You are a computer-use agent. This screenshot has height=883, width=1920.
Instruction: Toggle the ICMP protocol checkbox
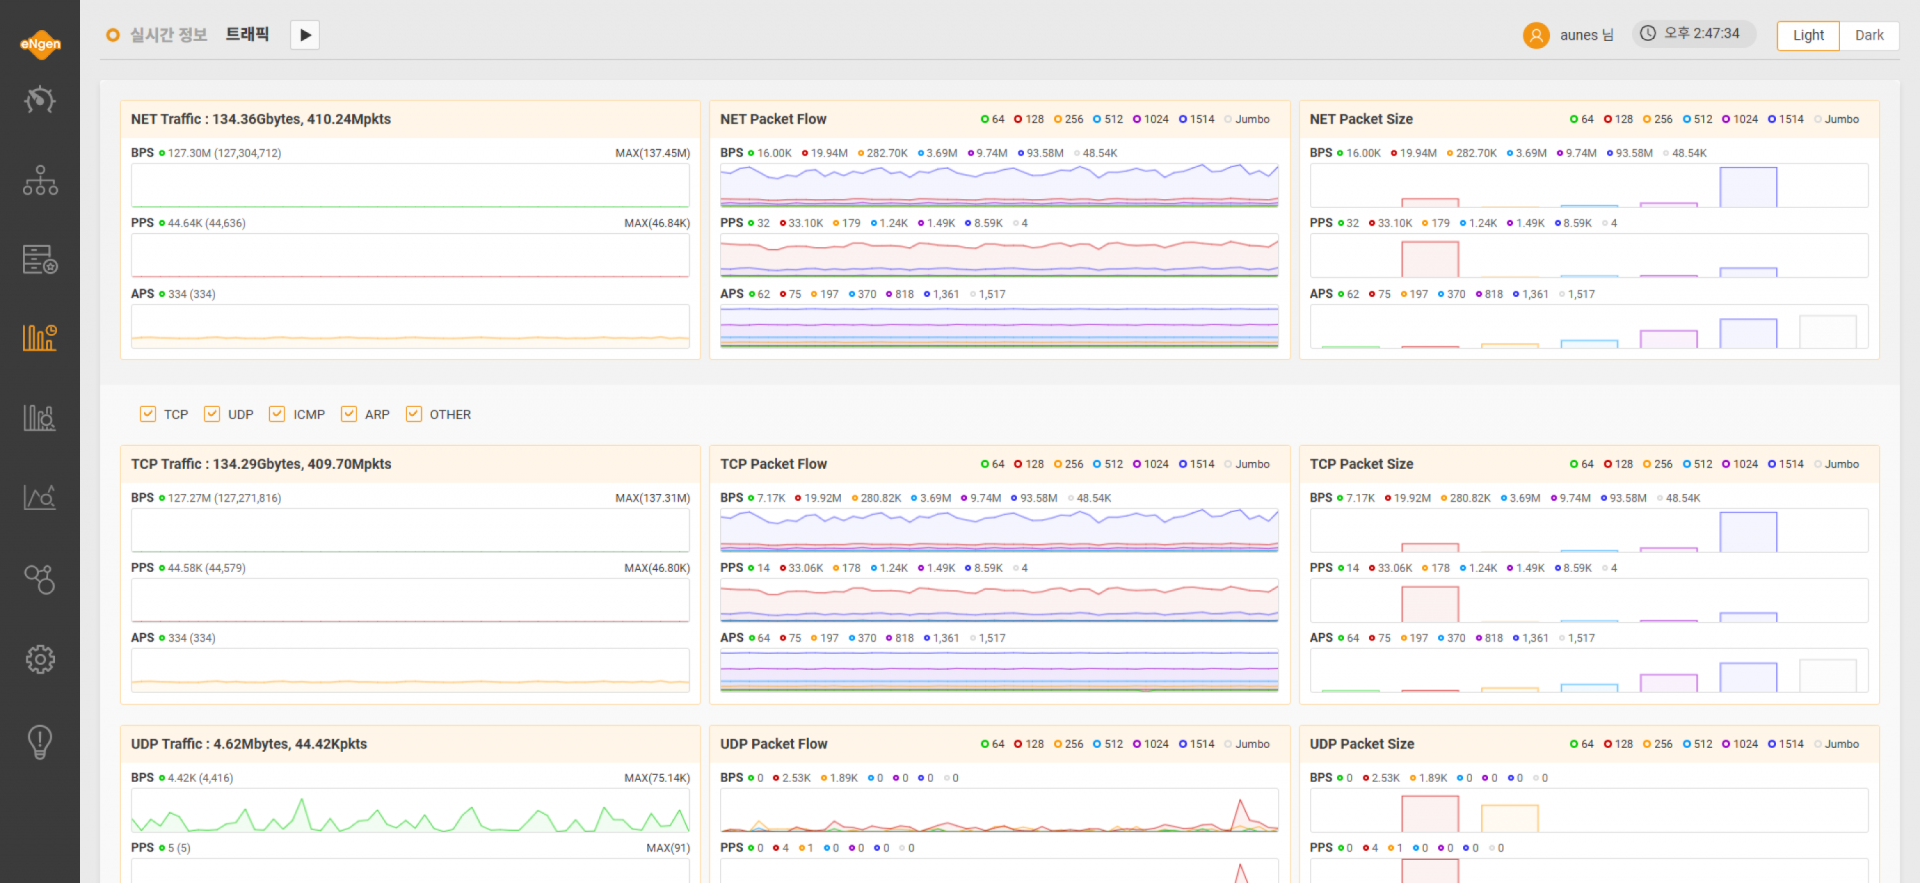[x=277, y=414]
